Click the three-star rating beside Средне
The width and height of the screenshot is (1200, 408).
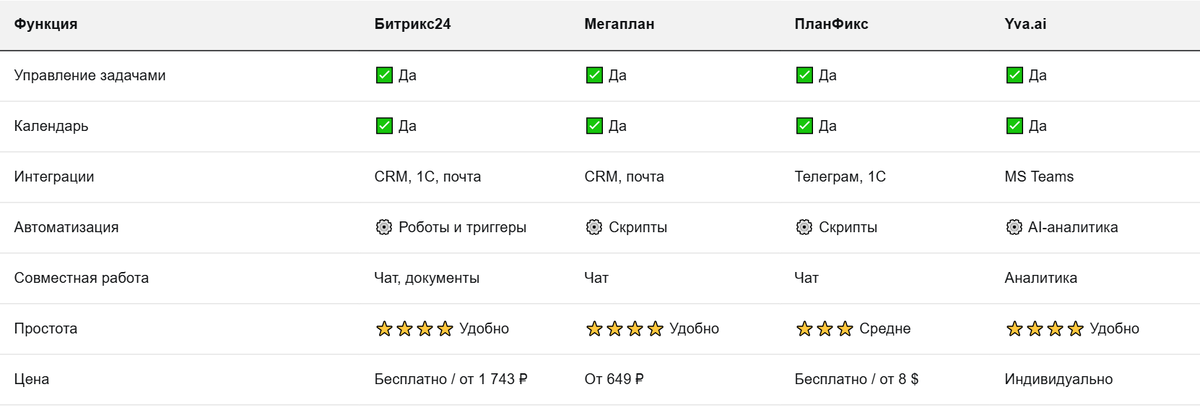pos(824,329)
